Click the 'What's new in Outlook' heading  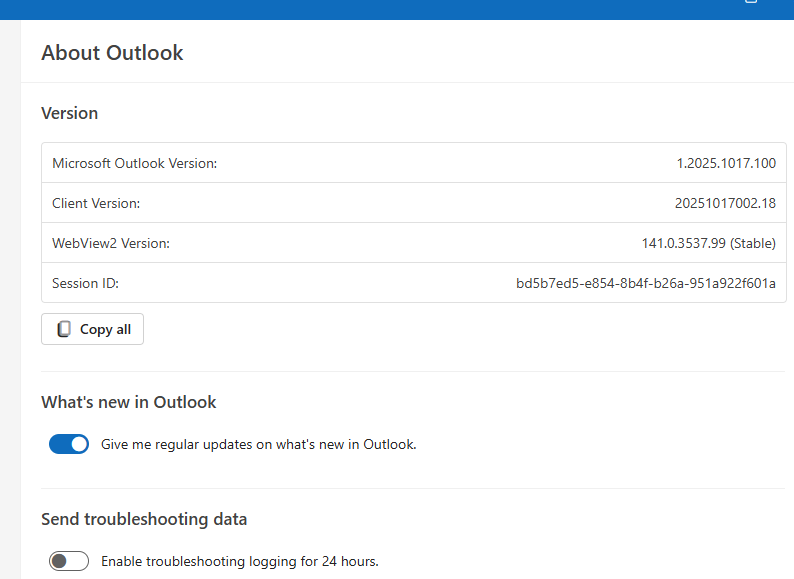[x=129, y=402]
